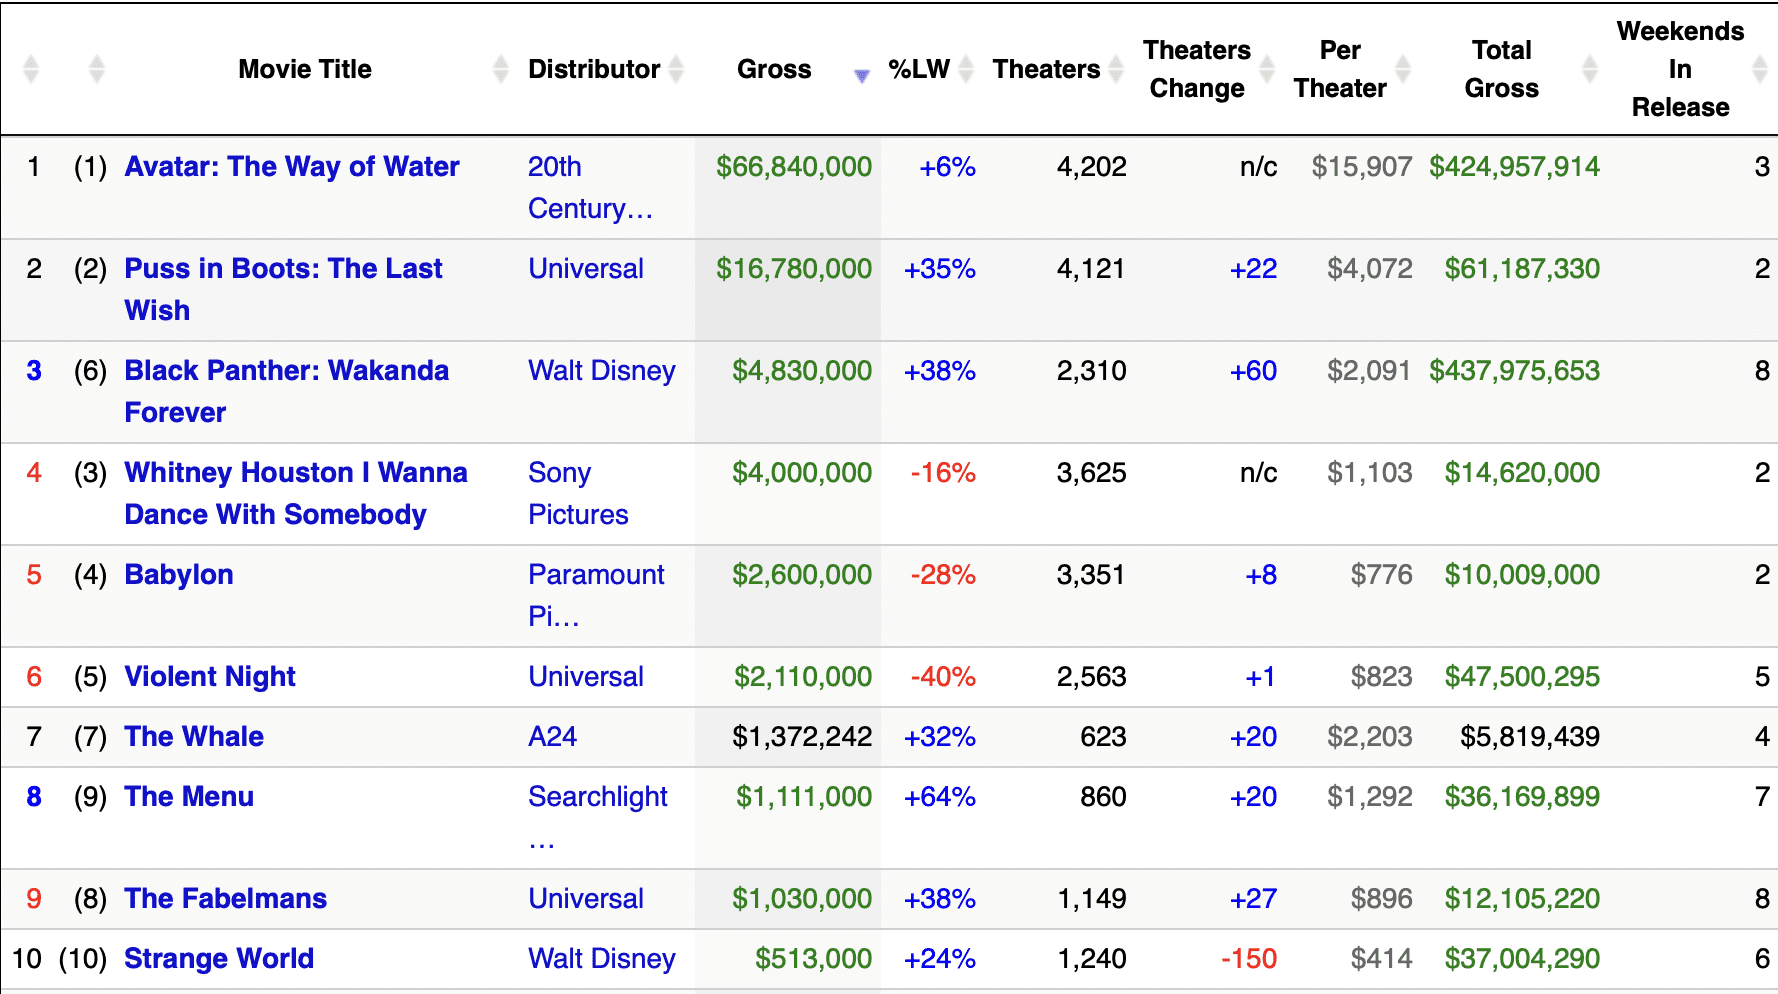Image resolution: width=1778 pixels, height=994 pixels.
Task: Open Puss in Boots: The Last Wish
Action: pos(283,289)
